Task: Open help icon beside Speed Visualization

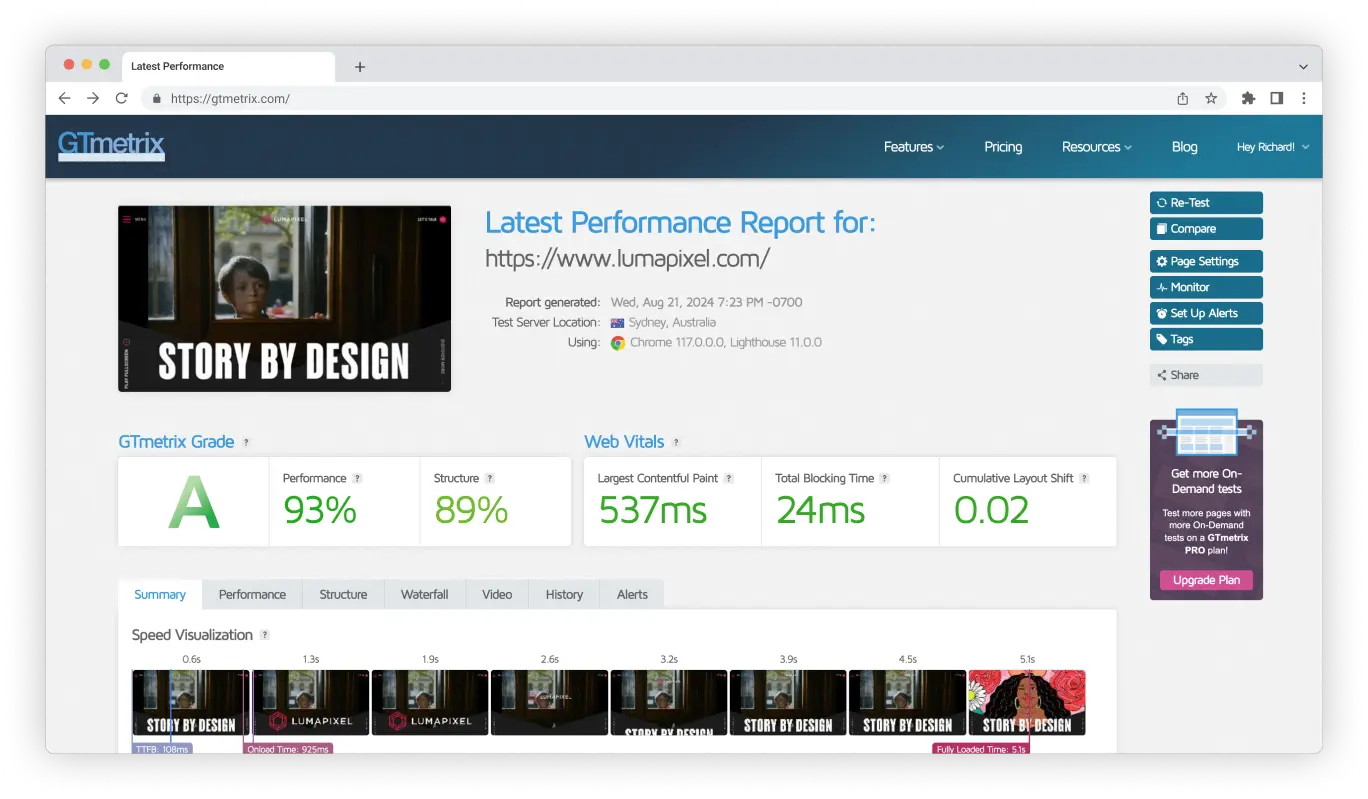Action: click(x=265, y=635)
